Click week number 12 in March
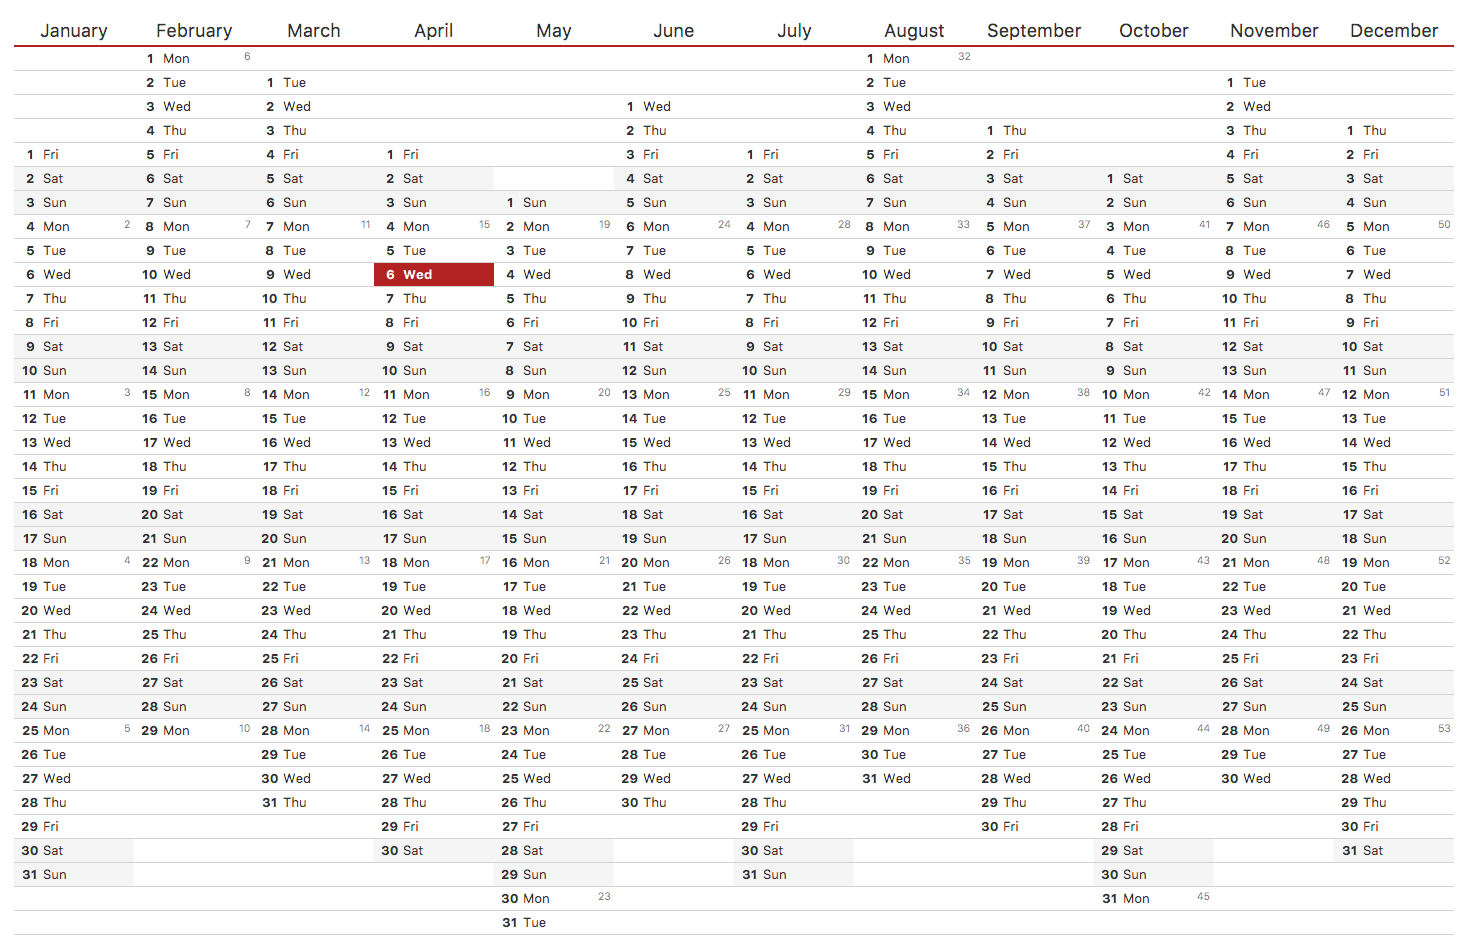The image size is (1468, 947). (364, 392)
